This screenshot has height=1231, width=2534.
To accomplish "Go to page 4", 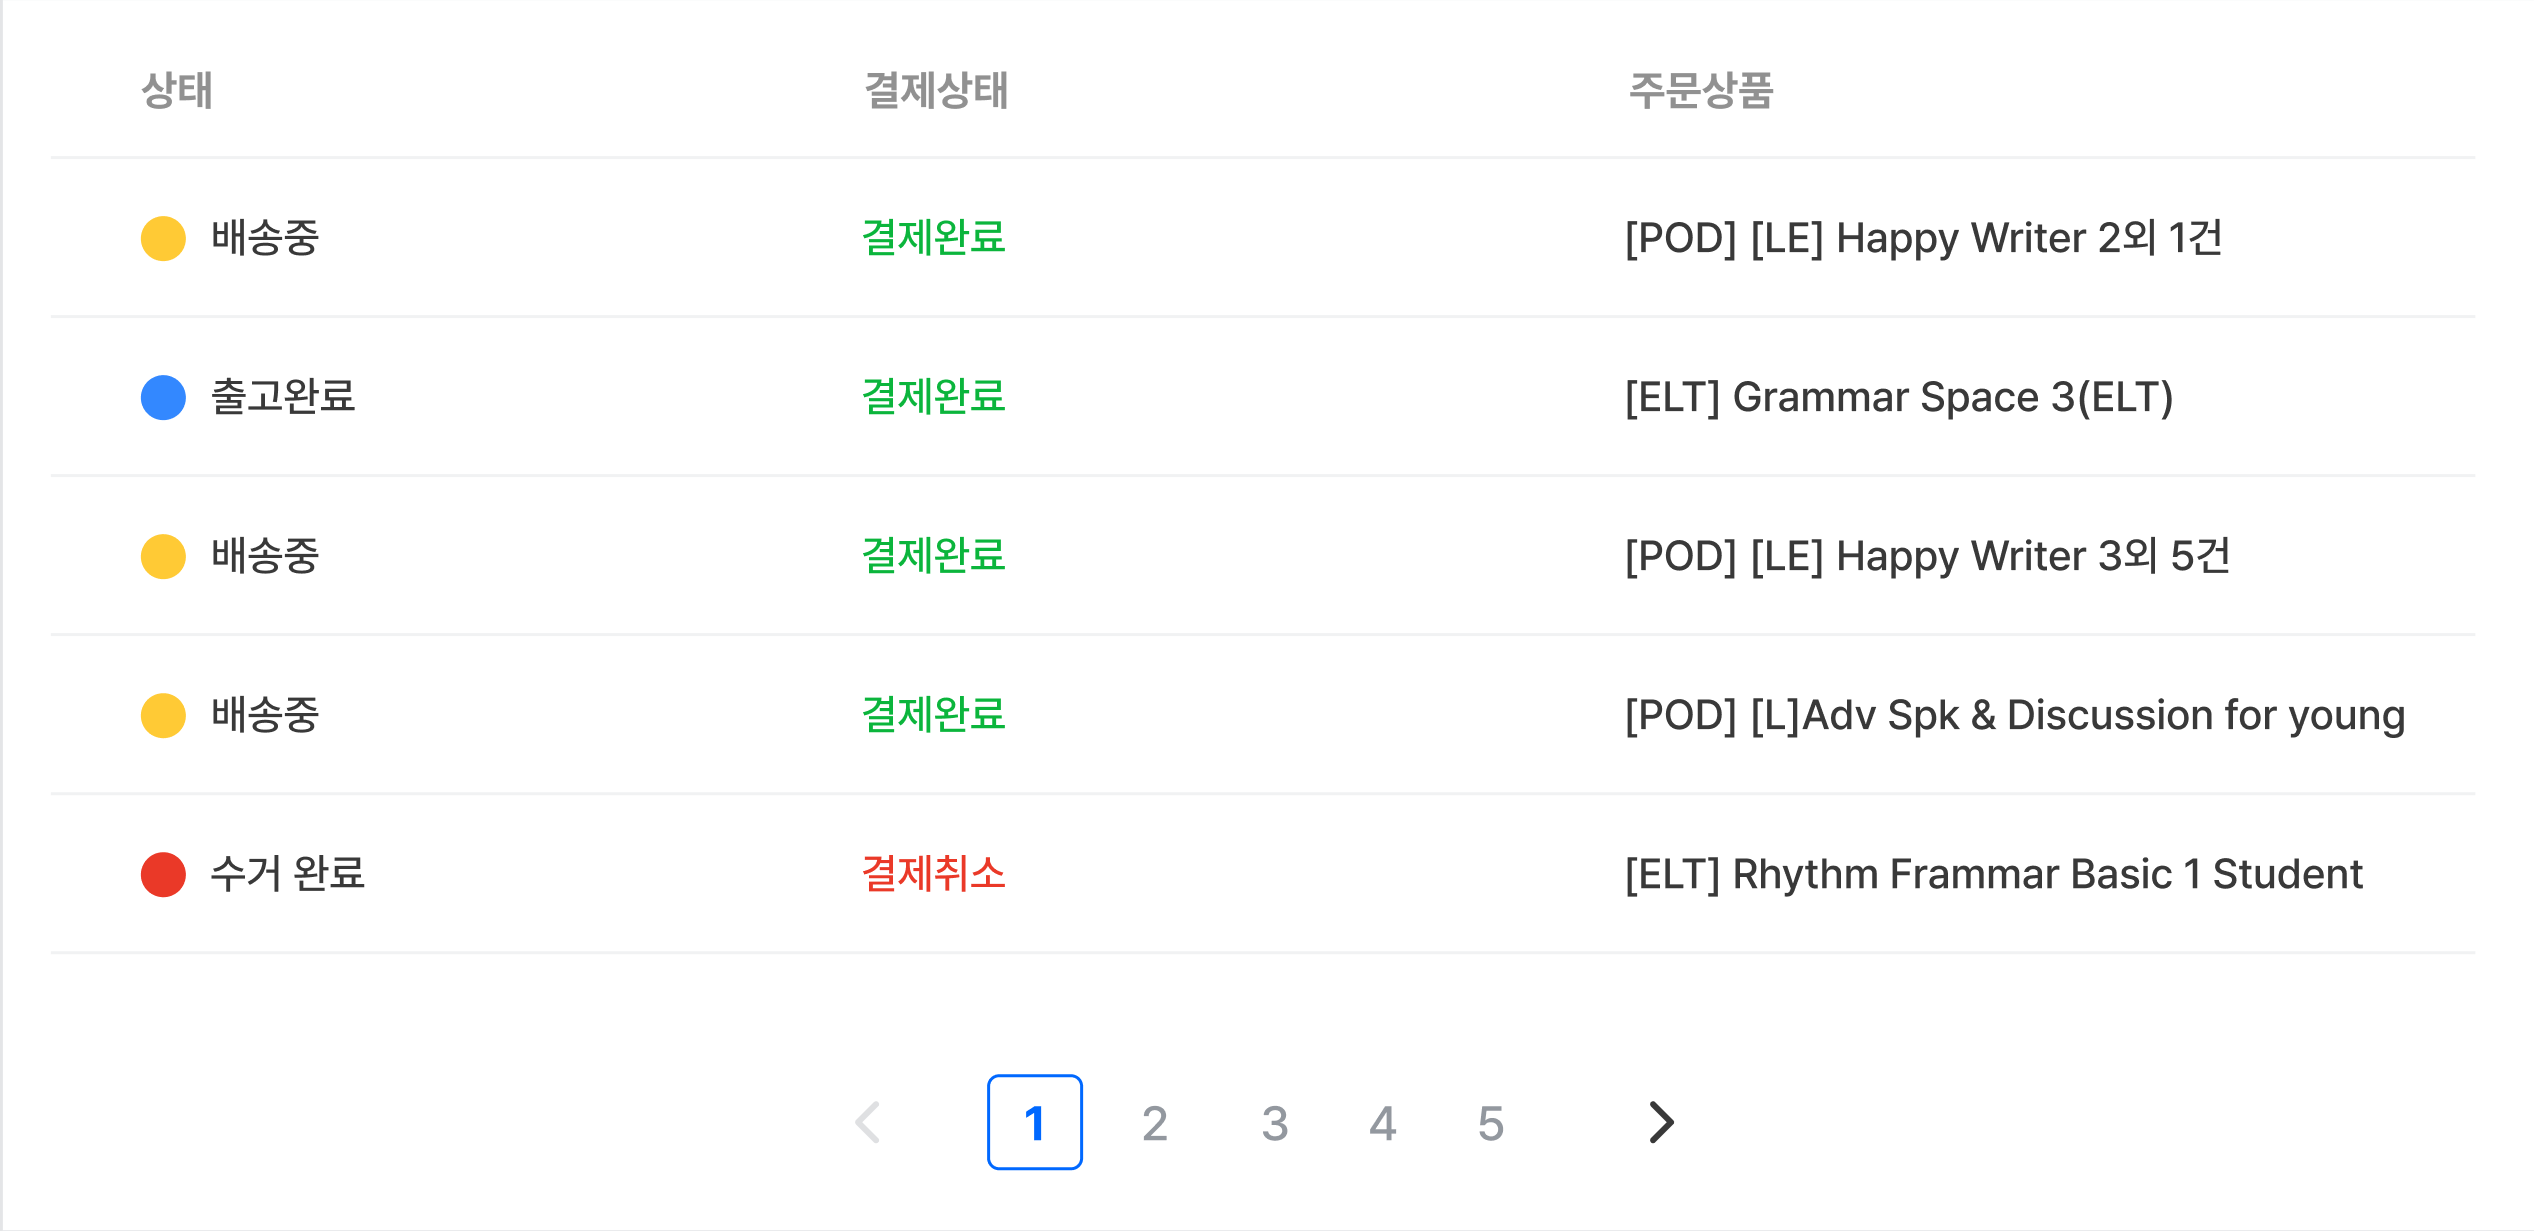I will (x=1382, y=1123).
